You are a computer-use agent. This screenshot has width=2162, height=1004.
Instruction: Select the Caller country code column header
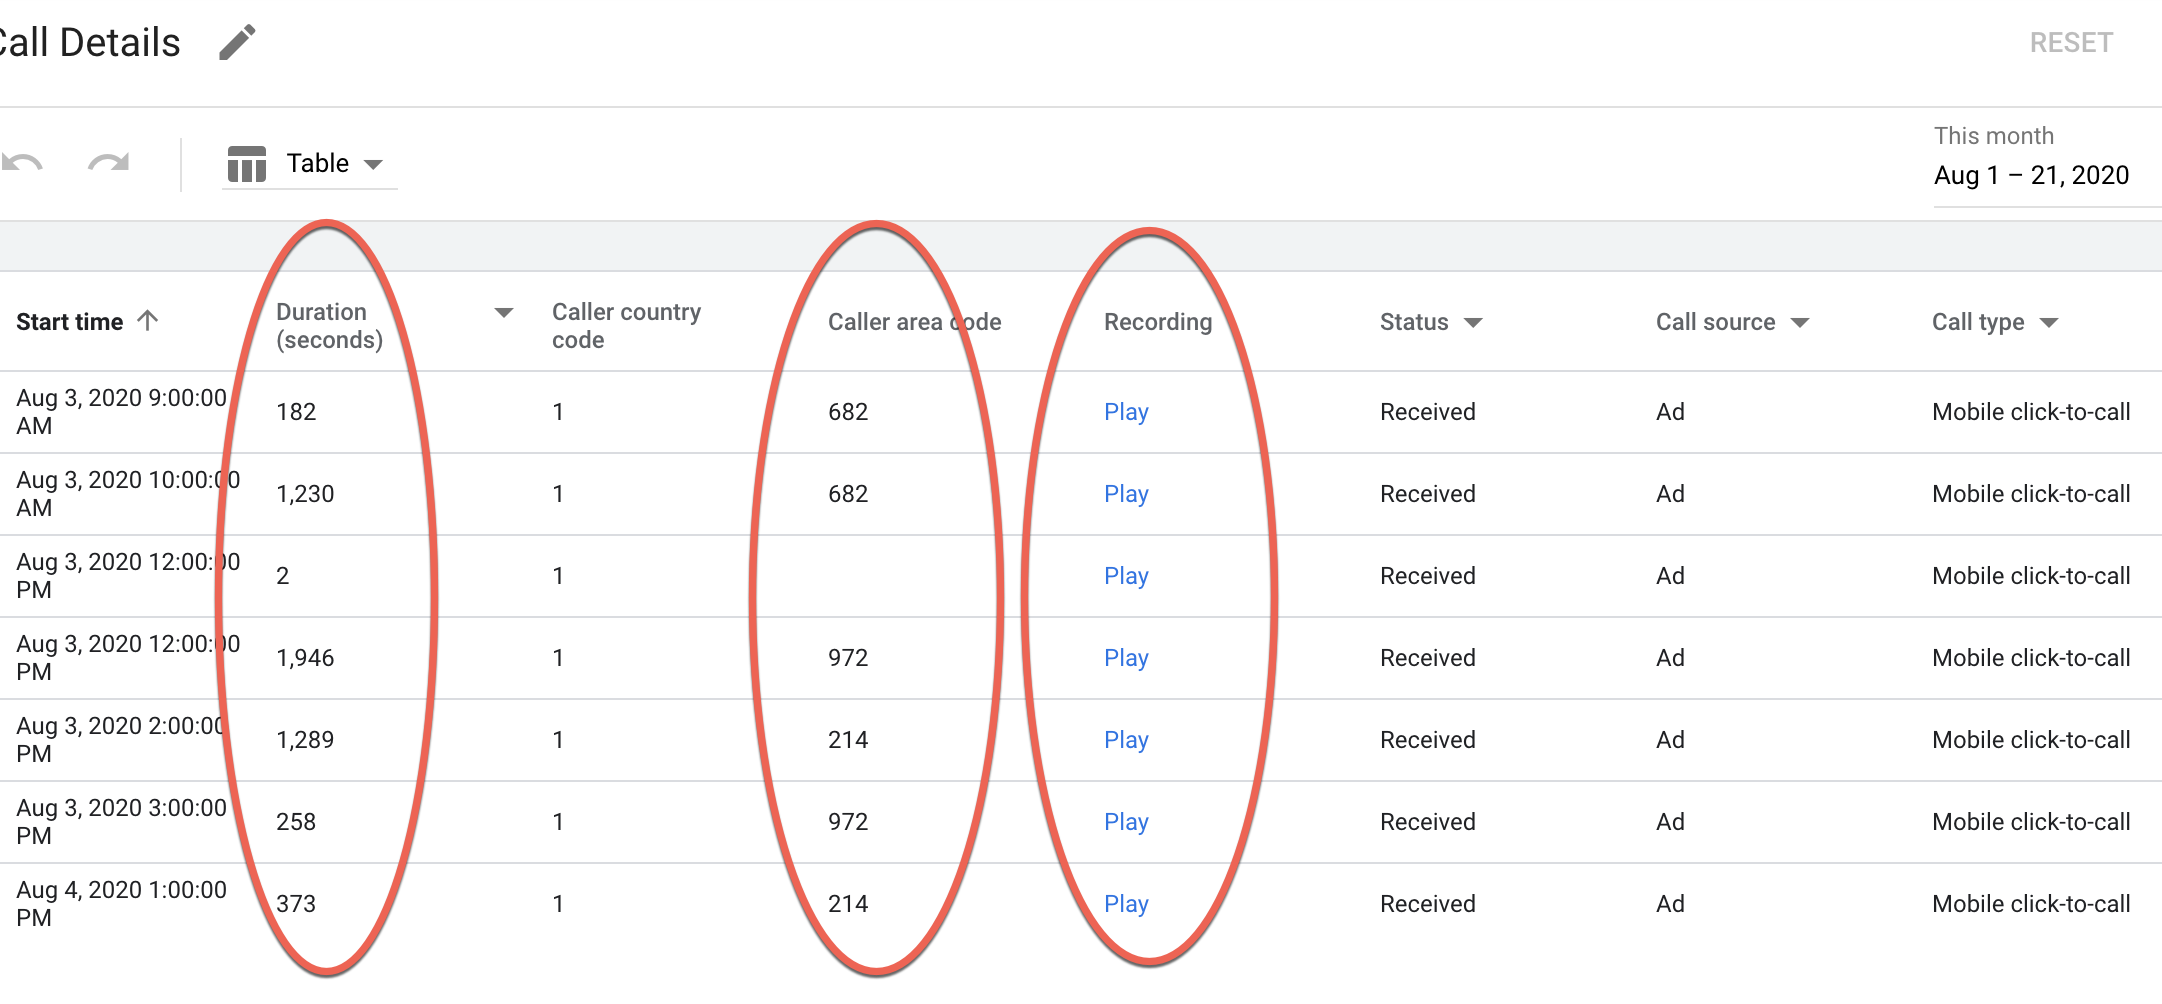[x=626, y=325]
